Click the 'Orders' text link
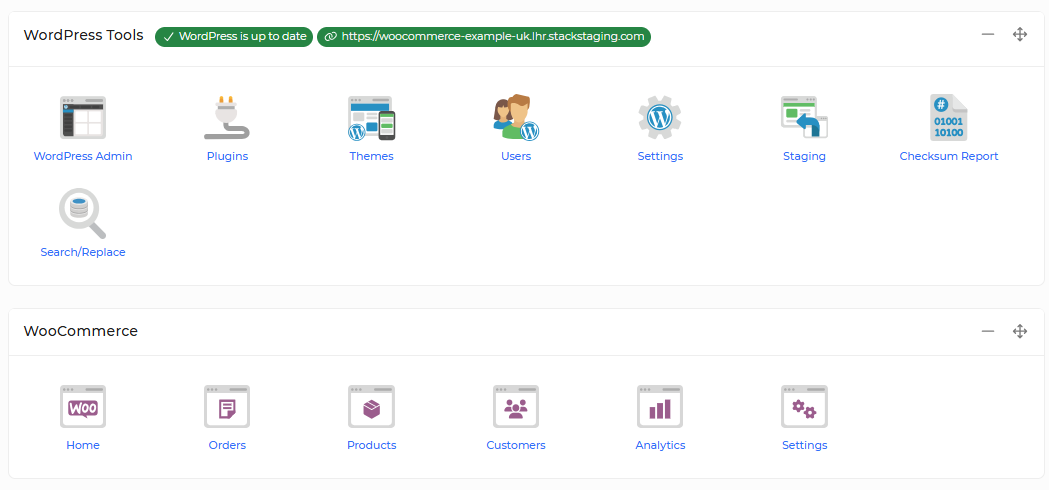 click(x=227, y=445)
